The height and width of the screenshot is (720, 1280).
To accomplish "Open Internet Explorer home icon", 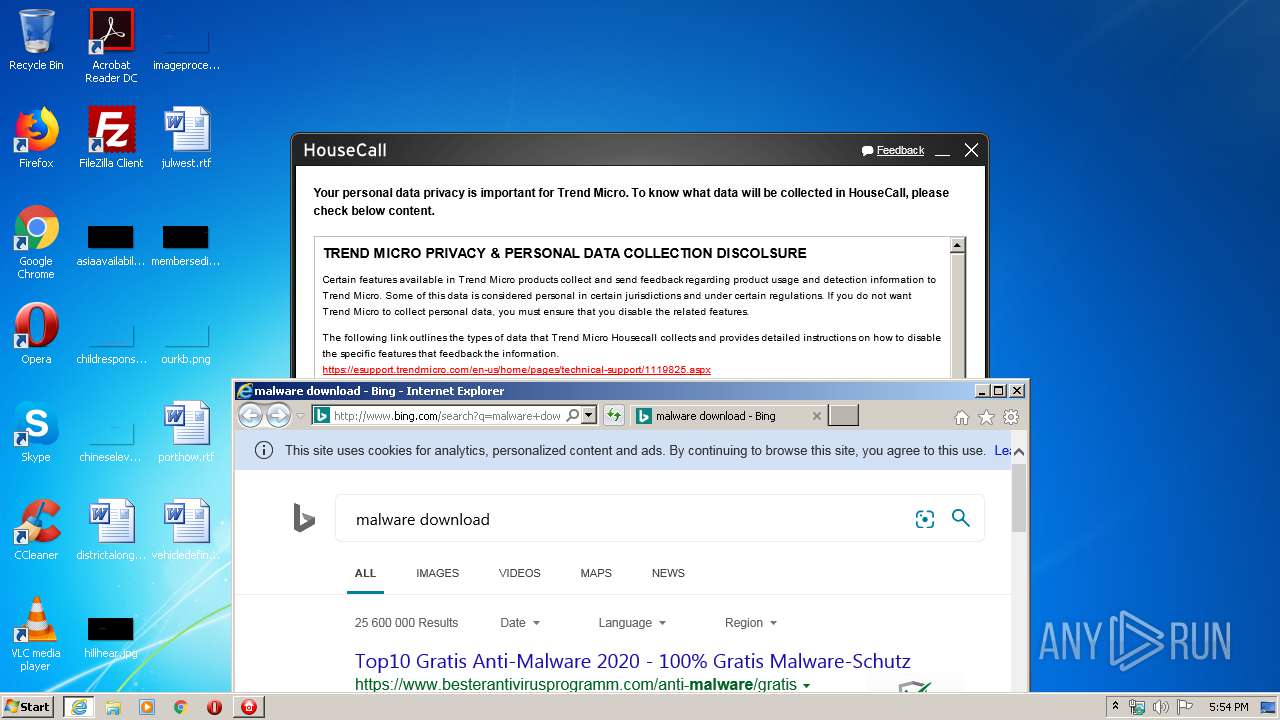I will (962, 417).
